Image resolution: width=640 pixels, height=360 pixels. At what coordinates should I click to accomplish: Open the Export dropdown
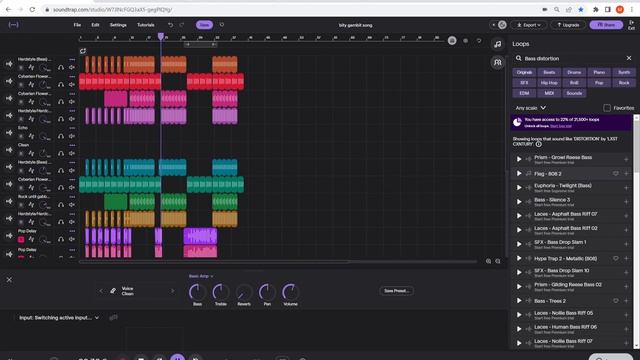(529, 25)
